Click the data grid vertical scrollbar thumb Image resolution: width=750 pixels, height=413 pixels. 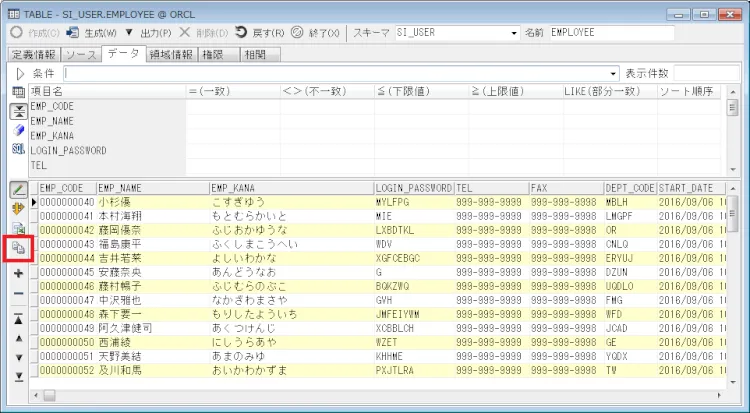pyautogui.click(x=733, y=213)
